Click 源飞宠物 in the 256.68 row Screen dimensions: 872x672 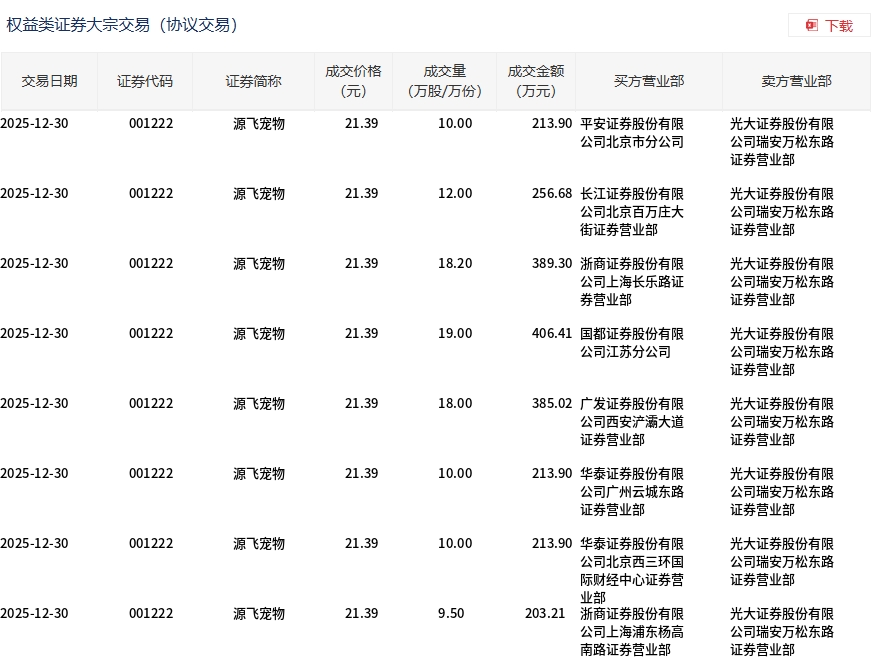(259, 194)
